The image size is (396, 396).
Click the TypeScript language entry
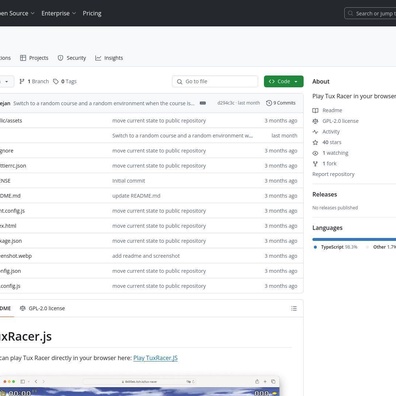point(336,247)
